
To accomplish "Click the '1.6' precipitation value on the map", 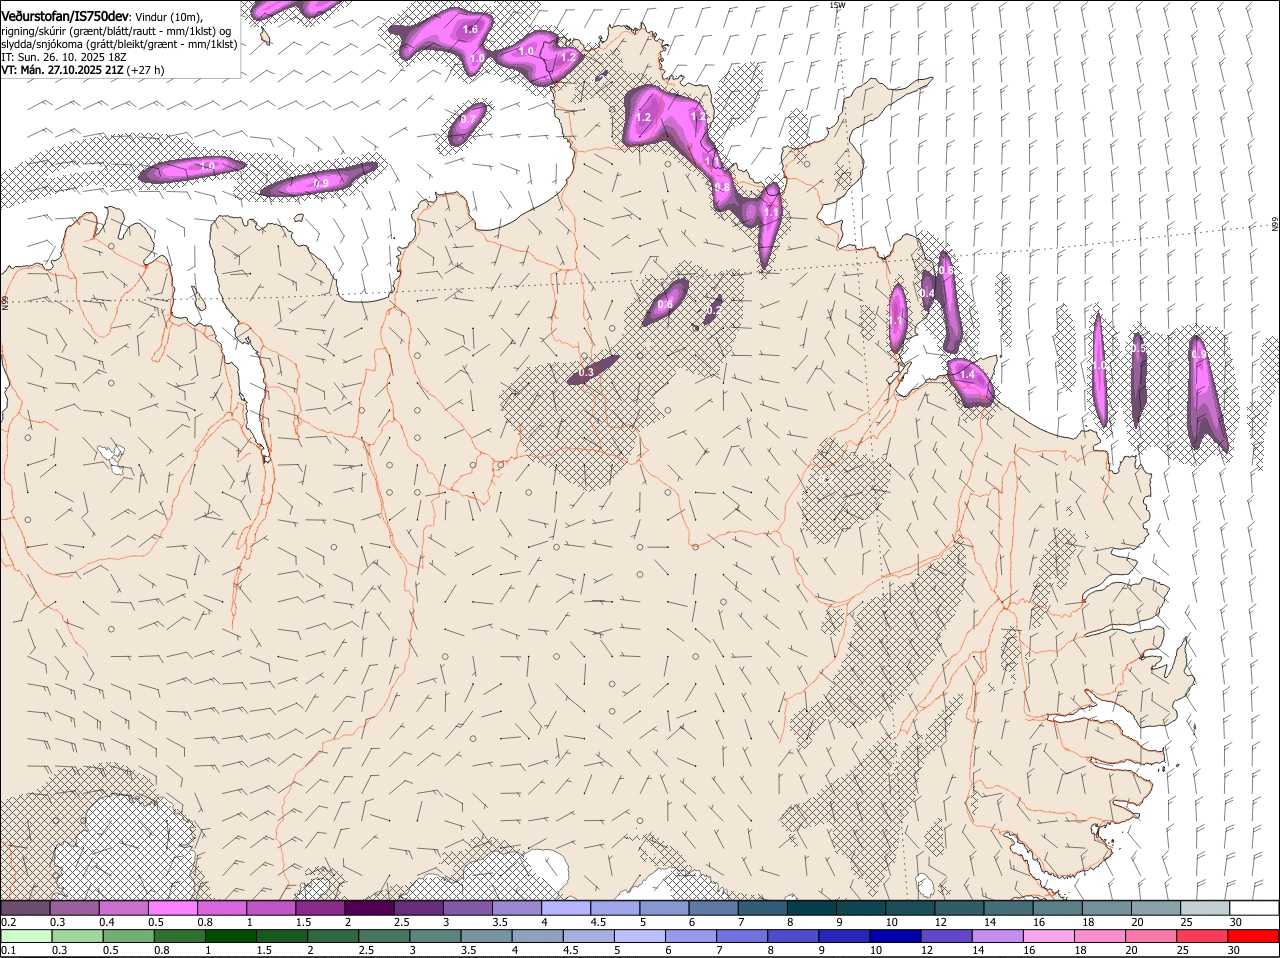I will pyautogui.click(x=470, y=30).
